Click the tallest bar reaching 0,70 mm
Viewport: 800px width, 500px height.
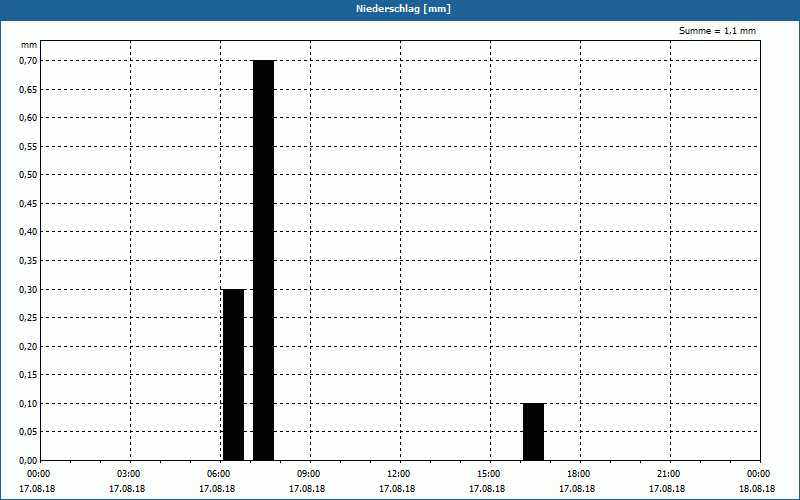click(264, 260)
